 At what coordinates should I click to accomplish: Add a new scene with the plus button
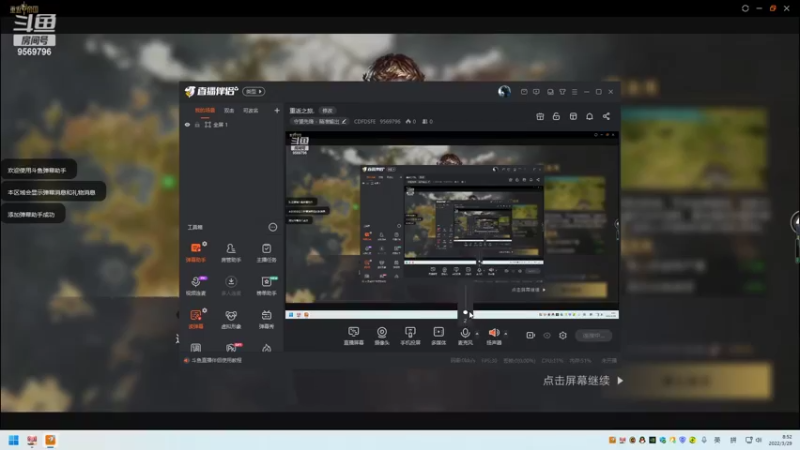pyautogui.click(x=277, y=110)
